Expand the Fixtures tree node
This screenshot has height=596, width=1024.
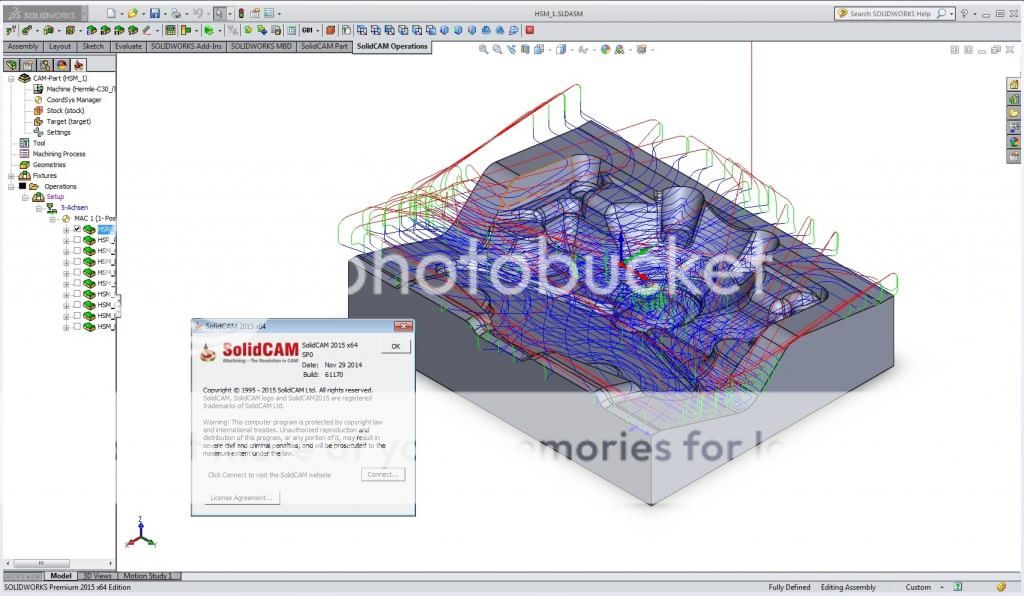11,175
